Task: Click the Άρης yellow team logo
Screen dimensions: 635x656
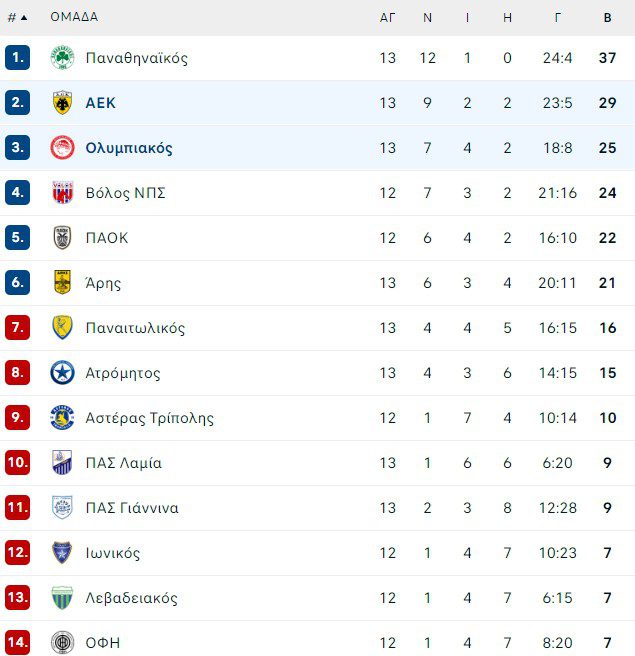Action: coord(62,283)
